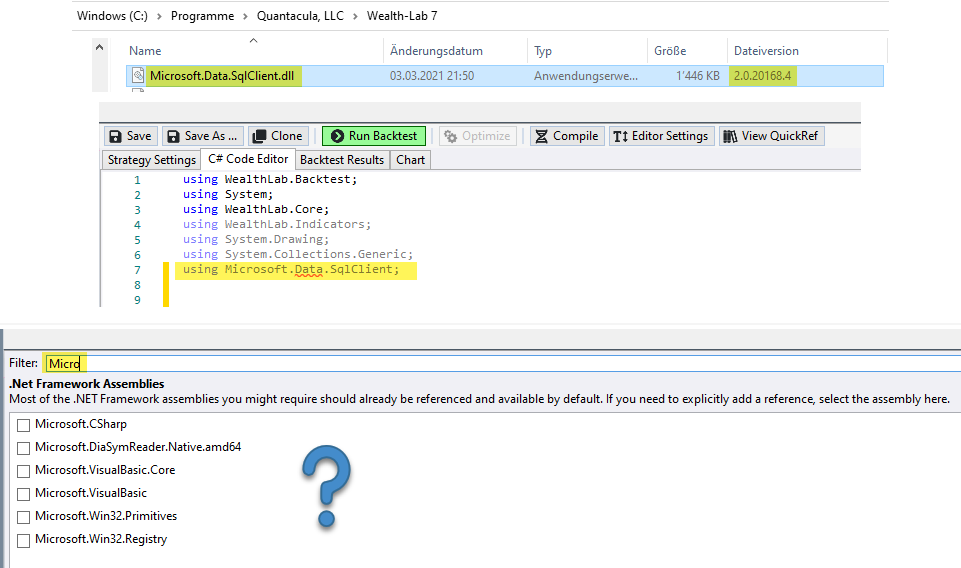The width and height of the screenshot is (961, 568).
Task: Click the Save floppy disk icon
Action: (115, 136)
